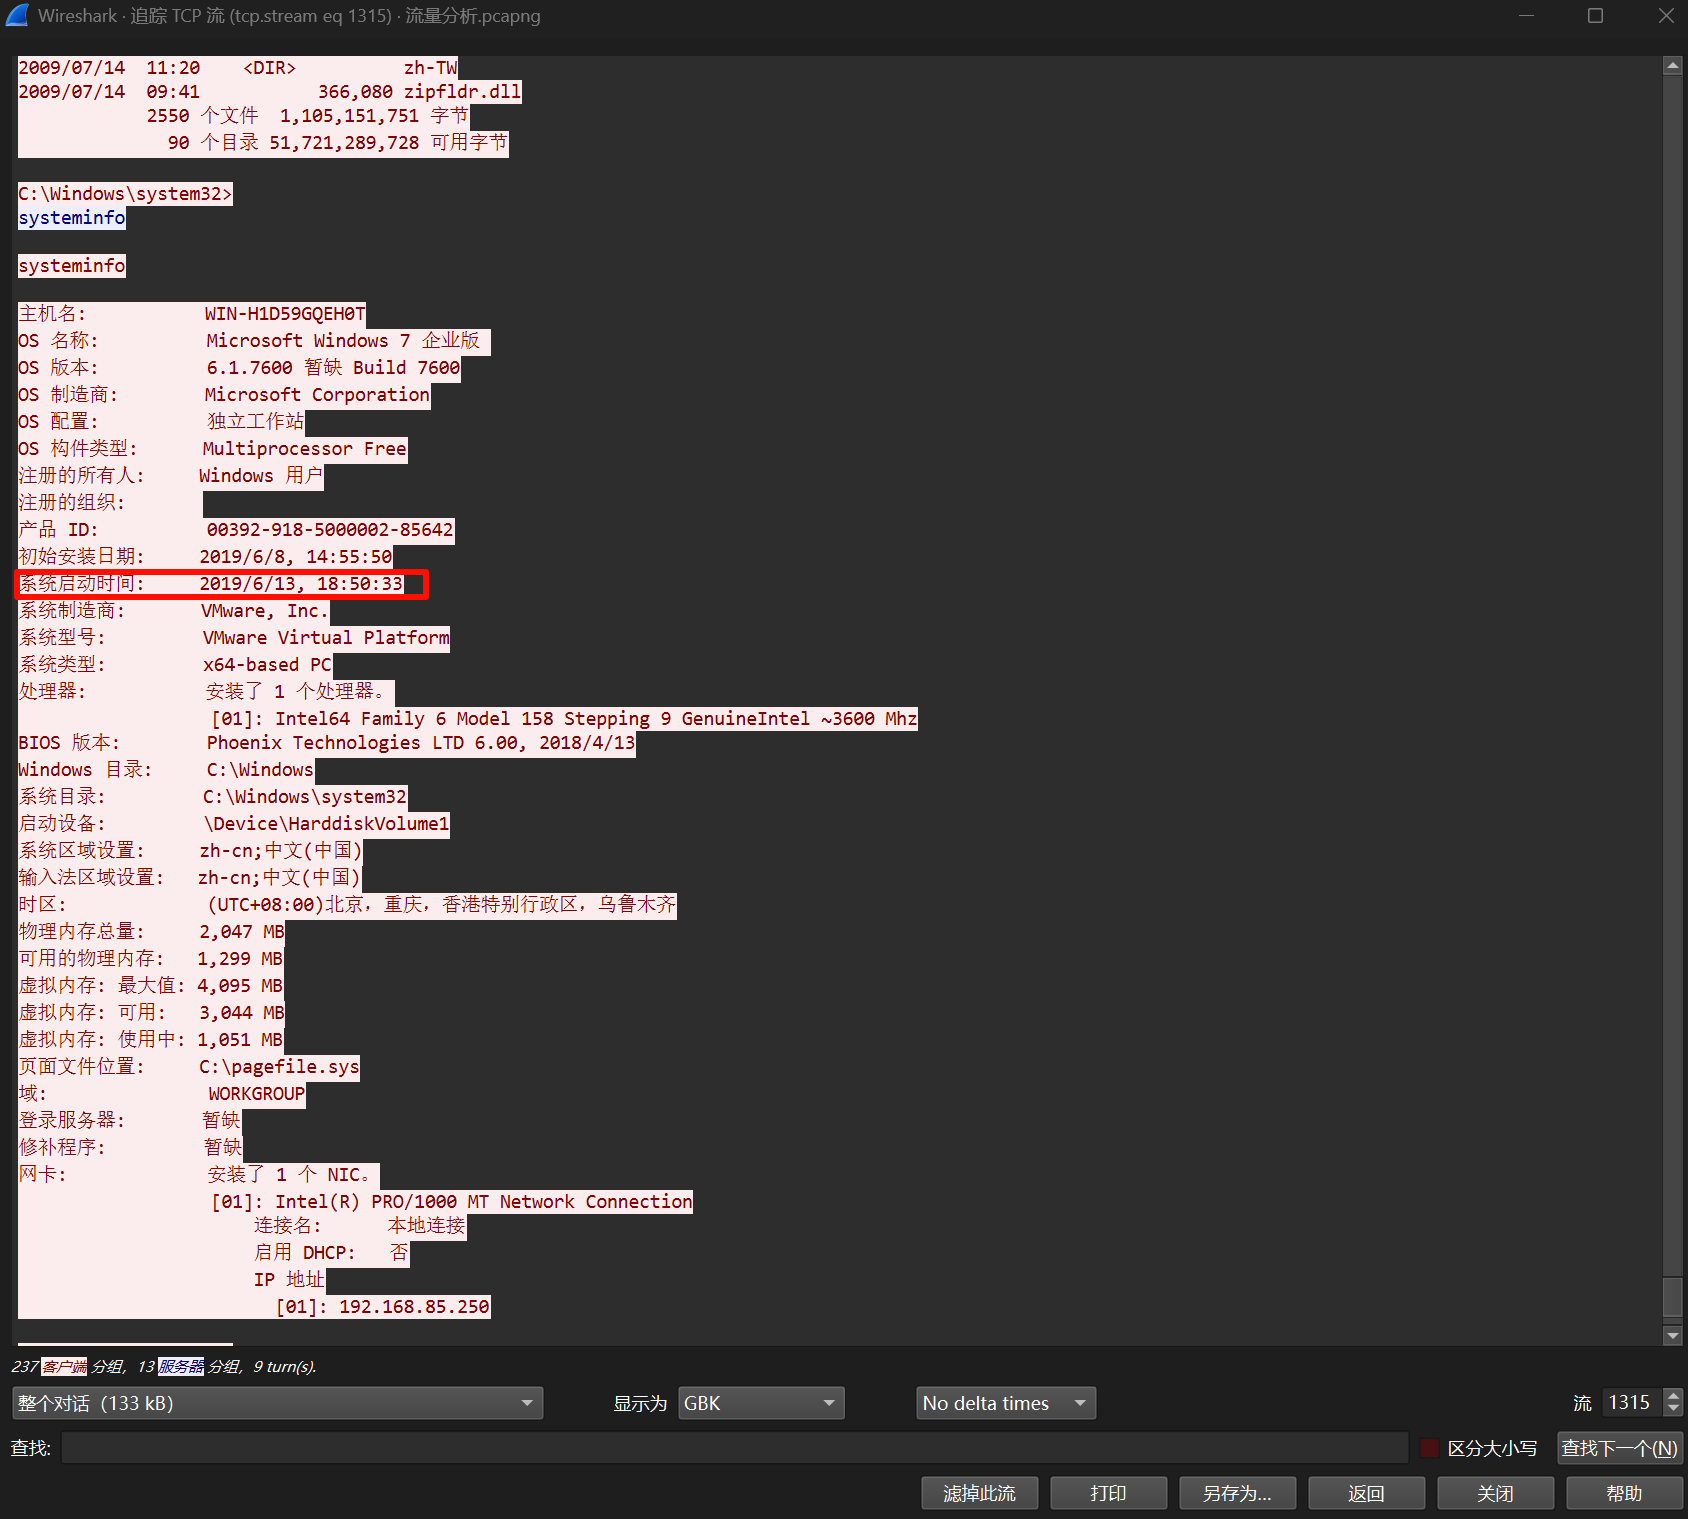This screenshot has height=1519, width=1688.
Task: Click the 查找 search text field
Action: coord(735,1448)
